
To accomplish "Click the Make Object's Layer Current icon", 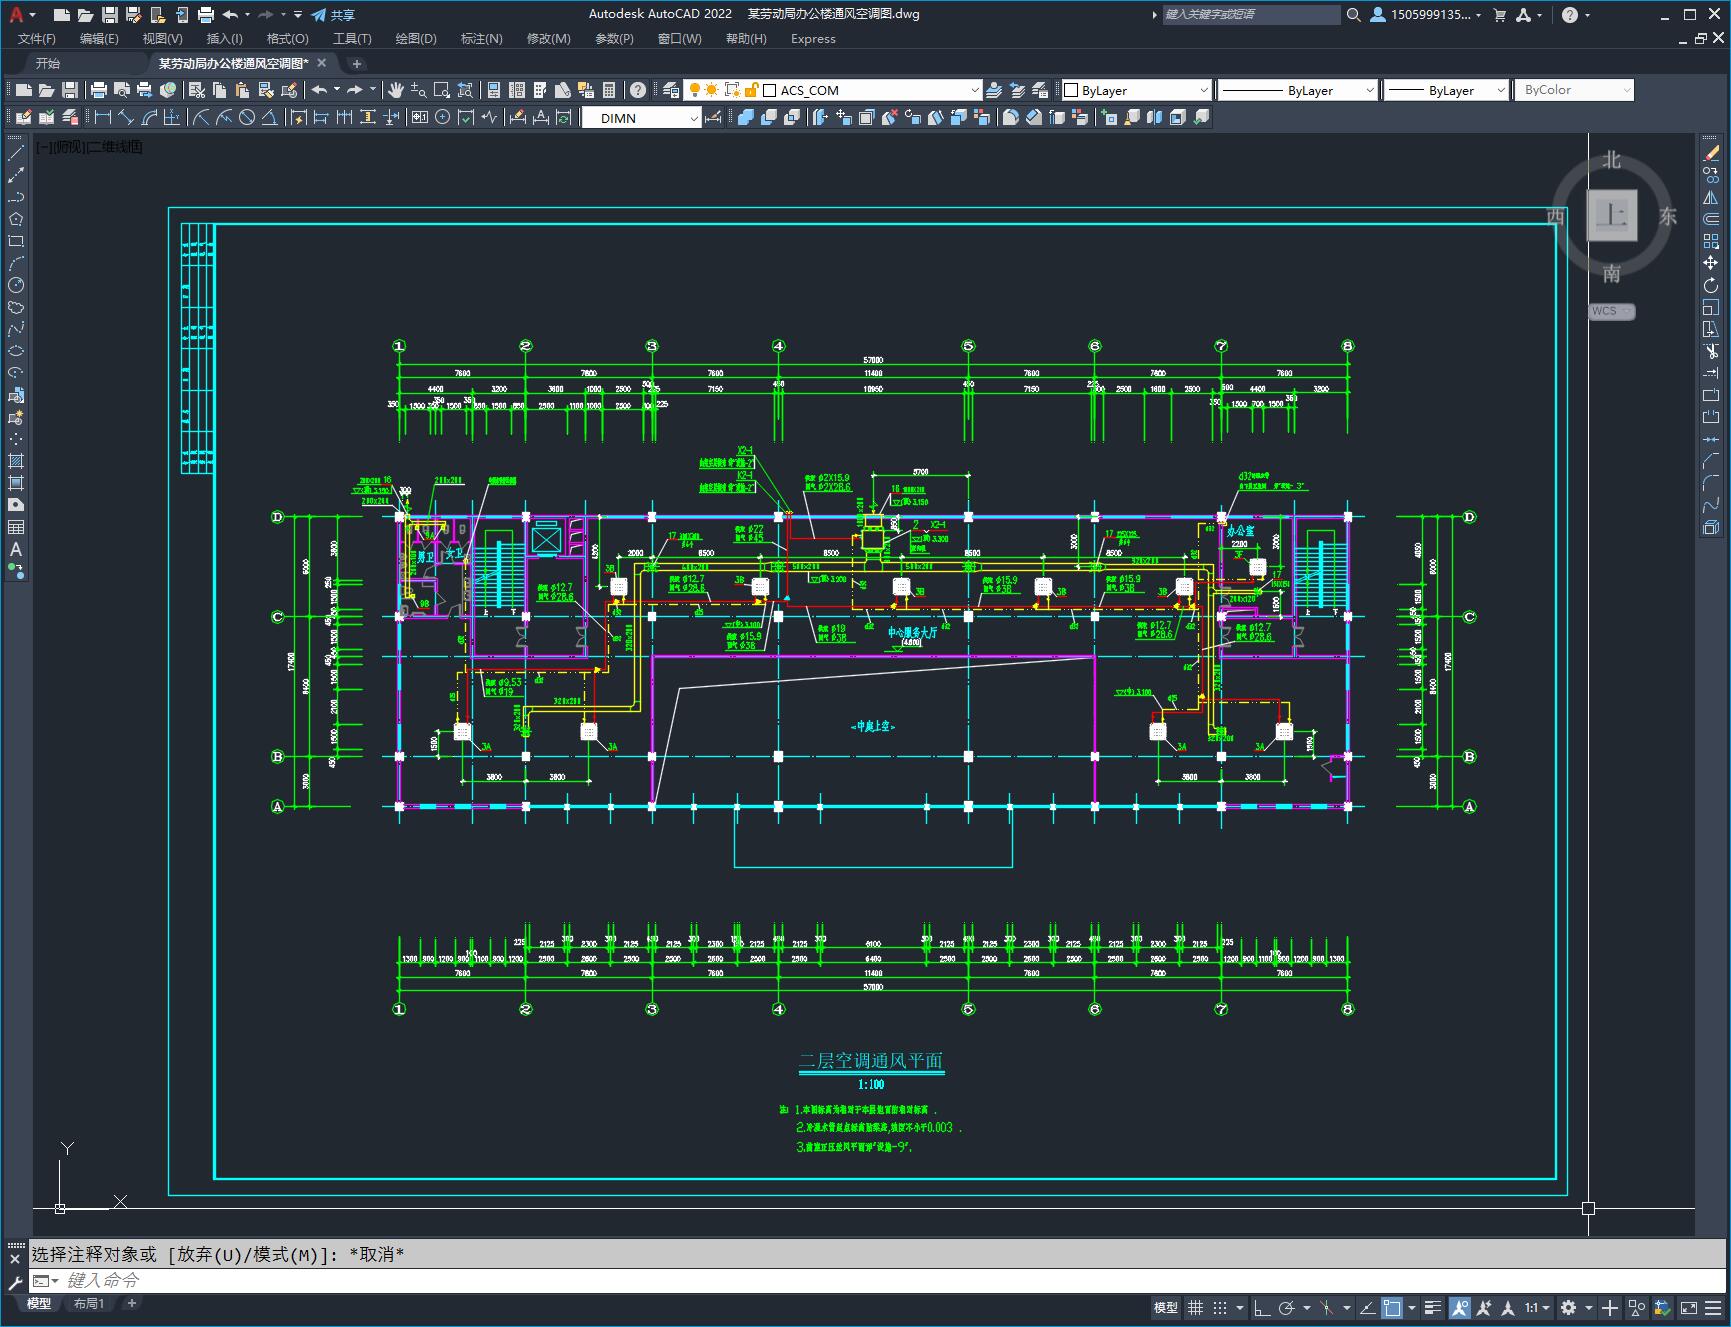I will coord(994,90).
